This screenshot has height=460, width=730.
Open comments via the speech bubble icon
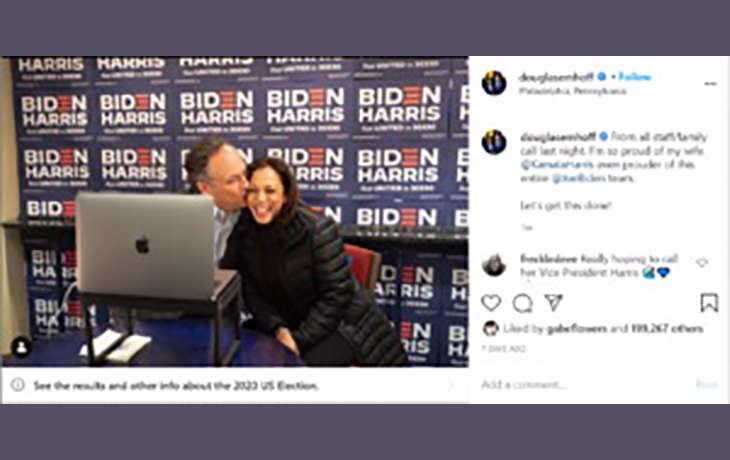coord(522,304)
